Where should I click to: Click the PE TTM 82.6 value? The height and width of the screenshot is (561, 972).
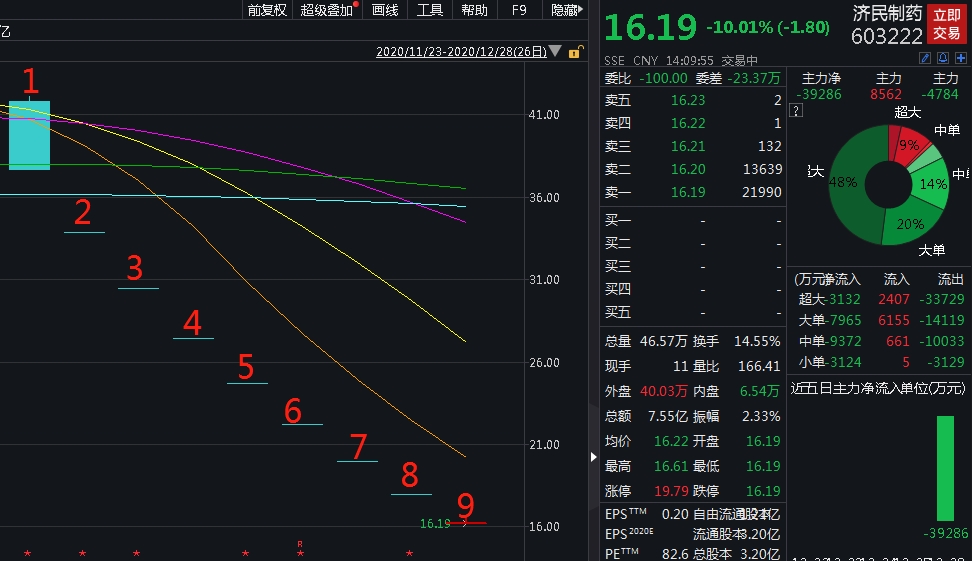[675, 554]
